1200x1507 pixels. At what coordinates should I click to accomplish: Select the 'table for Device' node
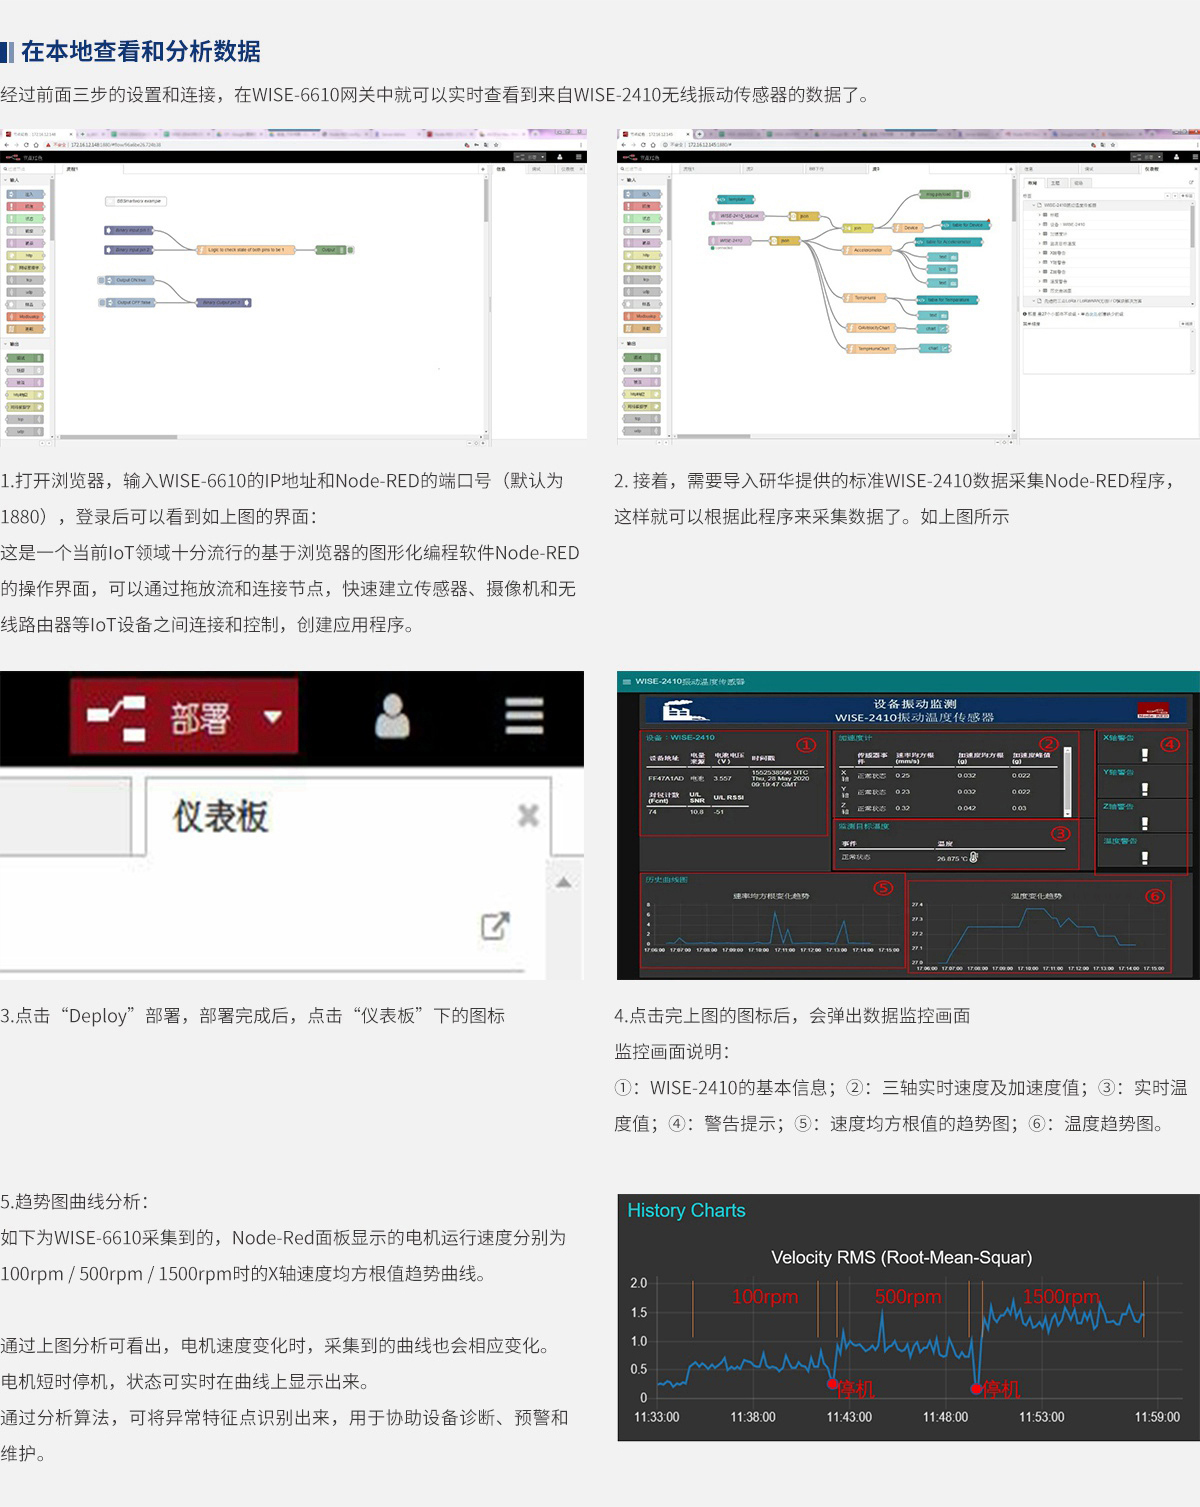click(966, 225)
